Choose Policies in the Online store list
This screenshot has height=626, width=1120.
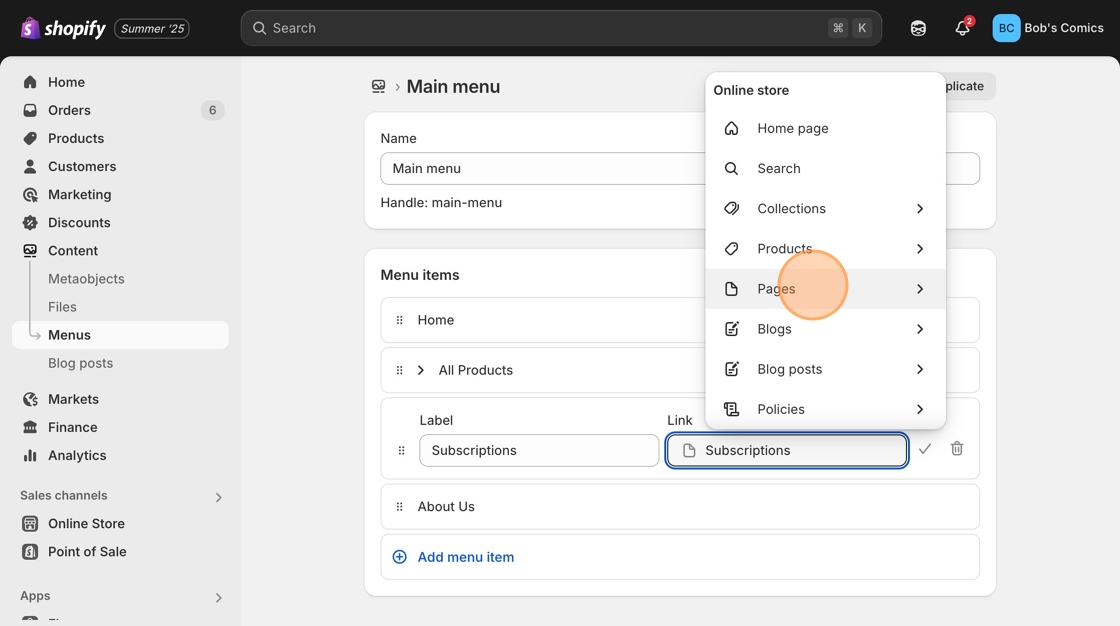(x=781, y=409)
